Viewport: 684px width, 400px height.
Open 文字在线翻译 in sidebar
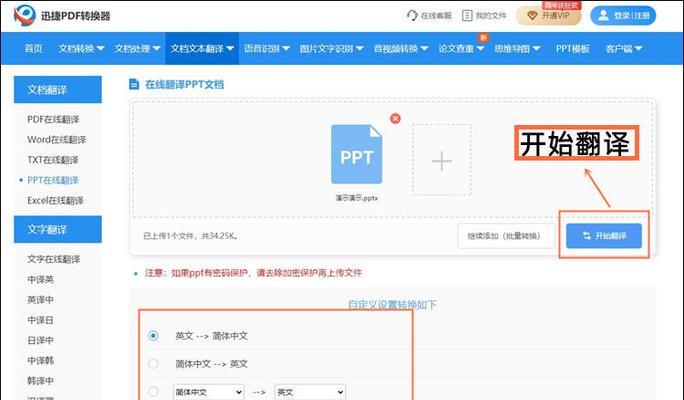tap(54, 259)
